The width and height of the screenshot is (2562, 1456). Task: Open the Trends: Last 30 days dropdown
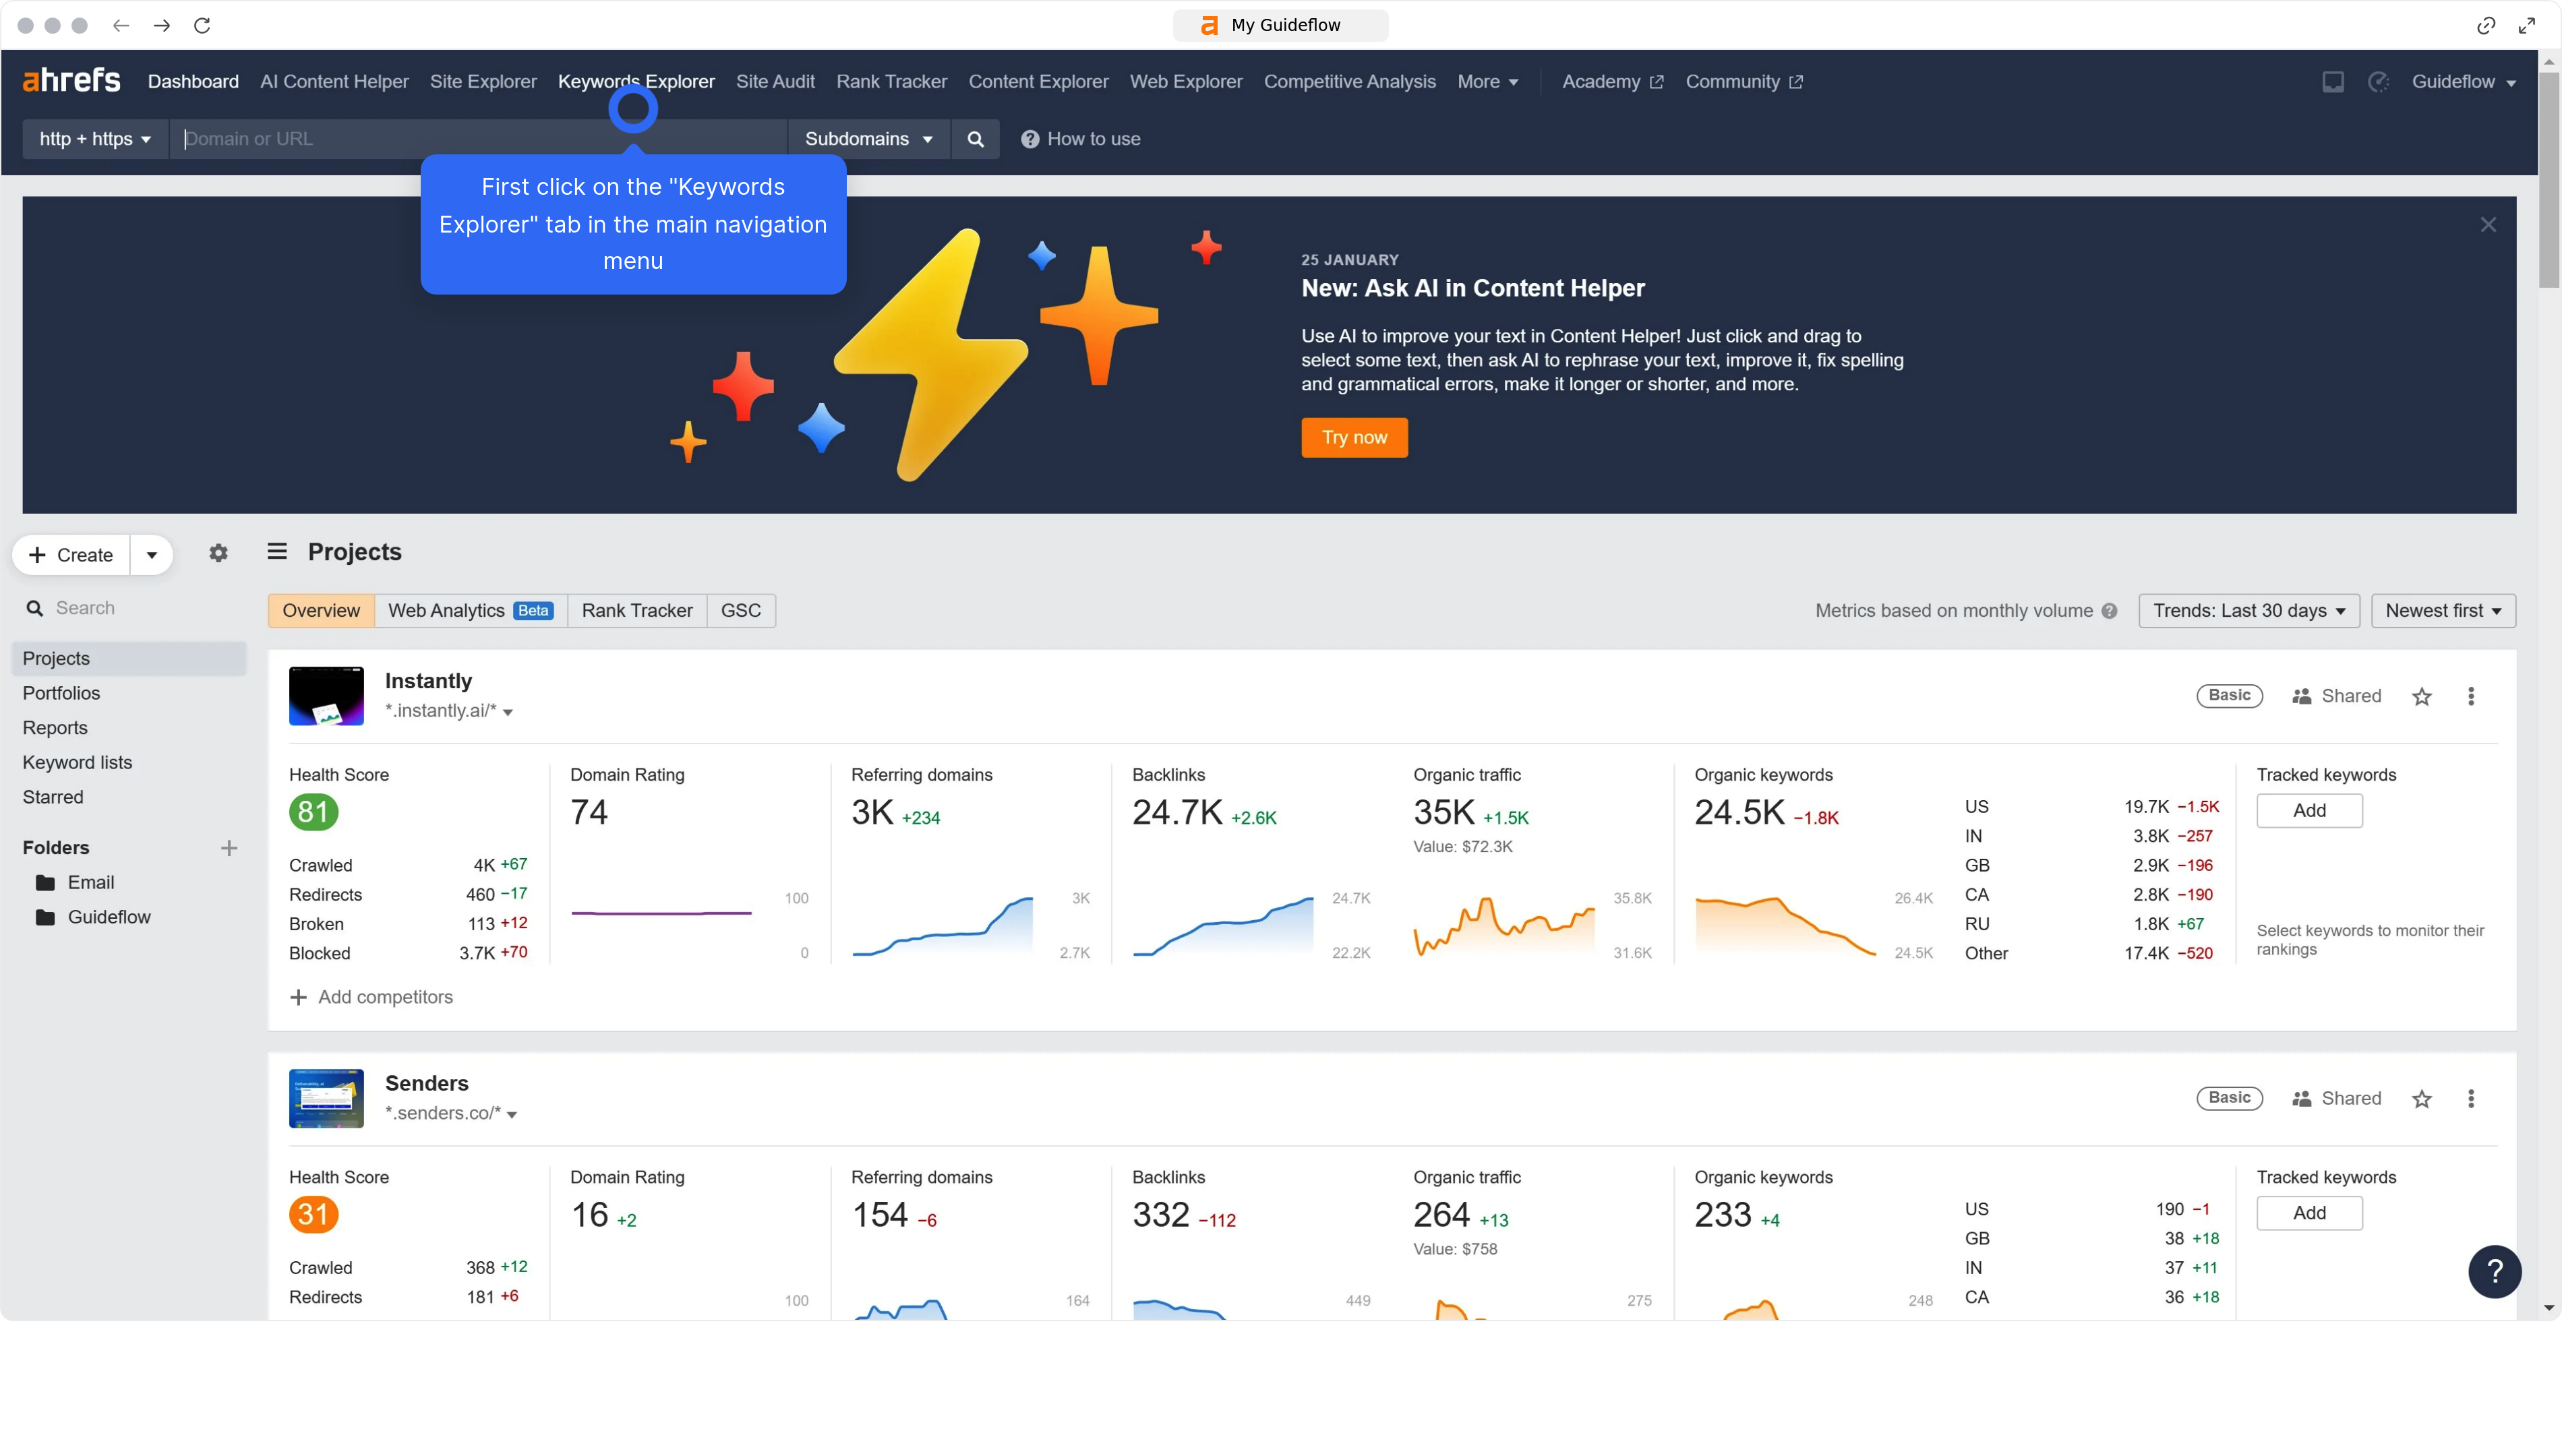click(2249, 610)
